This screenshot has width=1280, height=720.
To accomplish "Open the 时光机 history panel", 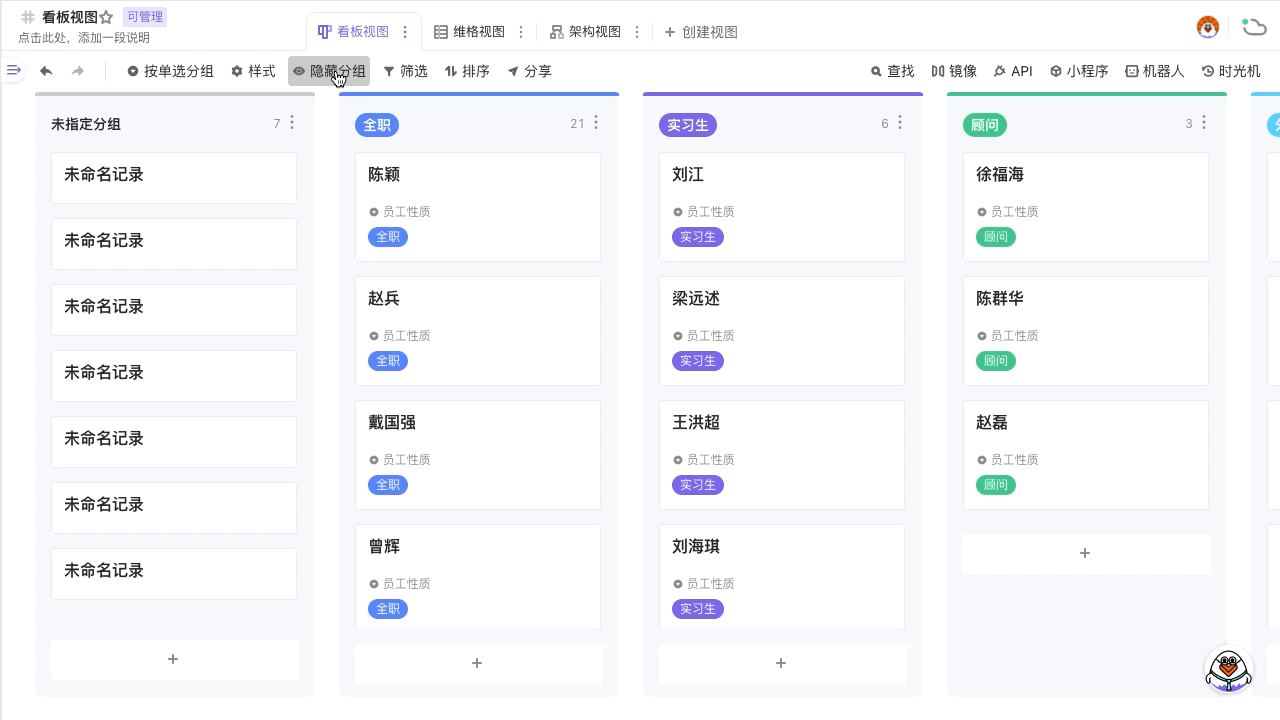I will pos(1231,71).
